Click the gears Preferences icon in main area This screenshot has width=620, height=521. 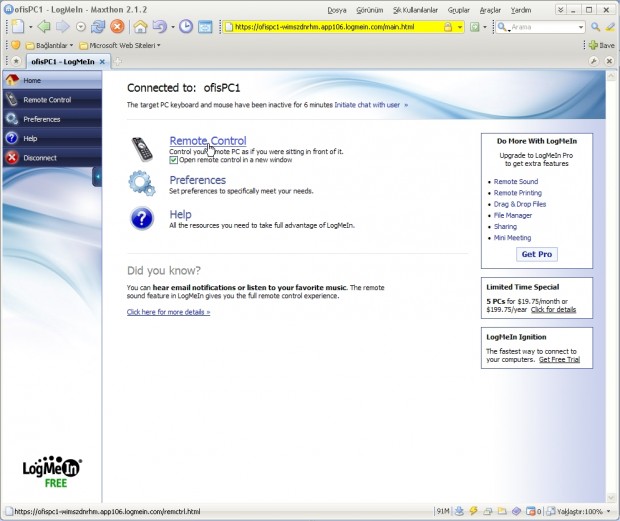pyautogui.click(x=142, y=183)
